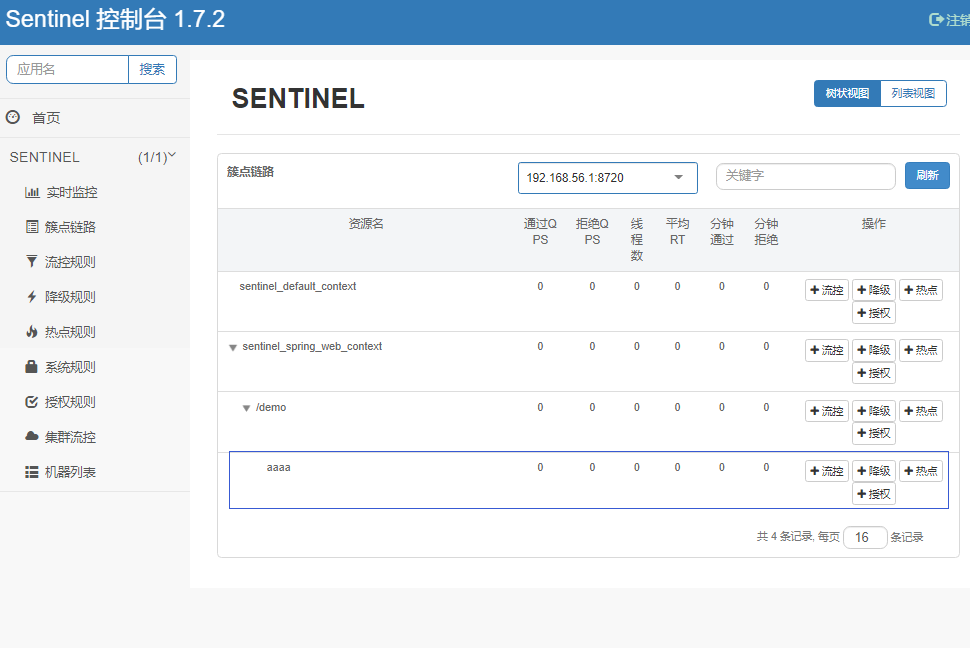The image size is (970, 648).
Task: Add 降级 rule for aaaa
Action: [x=873, y=471]
